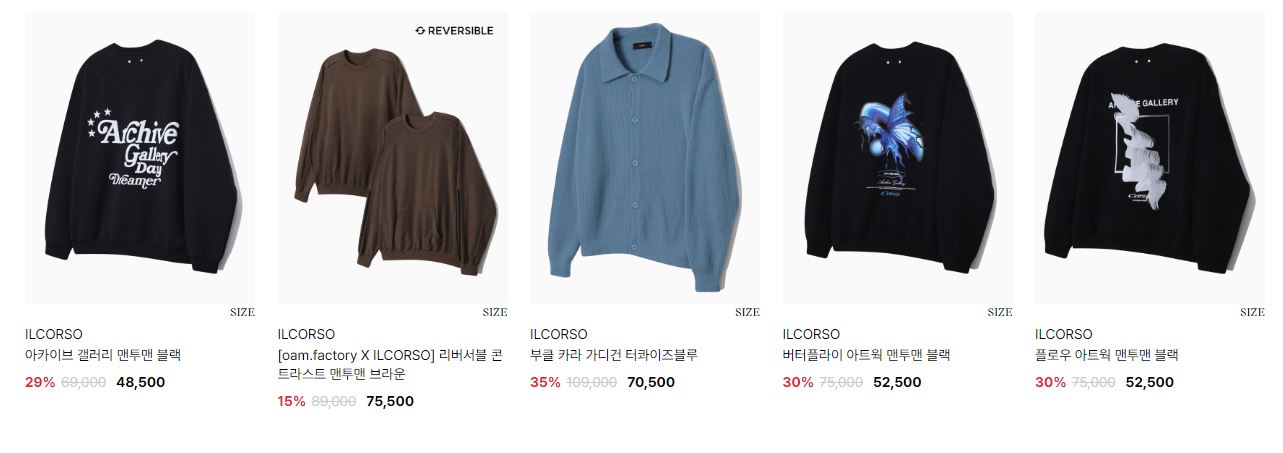The height and width of the screenshot is (453, 1283).
Task: Open 버터플라이 아트웍 맨투맨 블랙 product title
Action: click(866, 355)
